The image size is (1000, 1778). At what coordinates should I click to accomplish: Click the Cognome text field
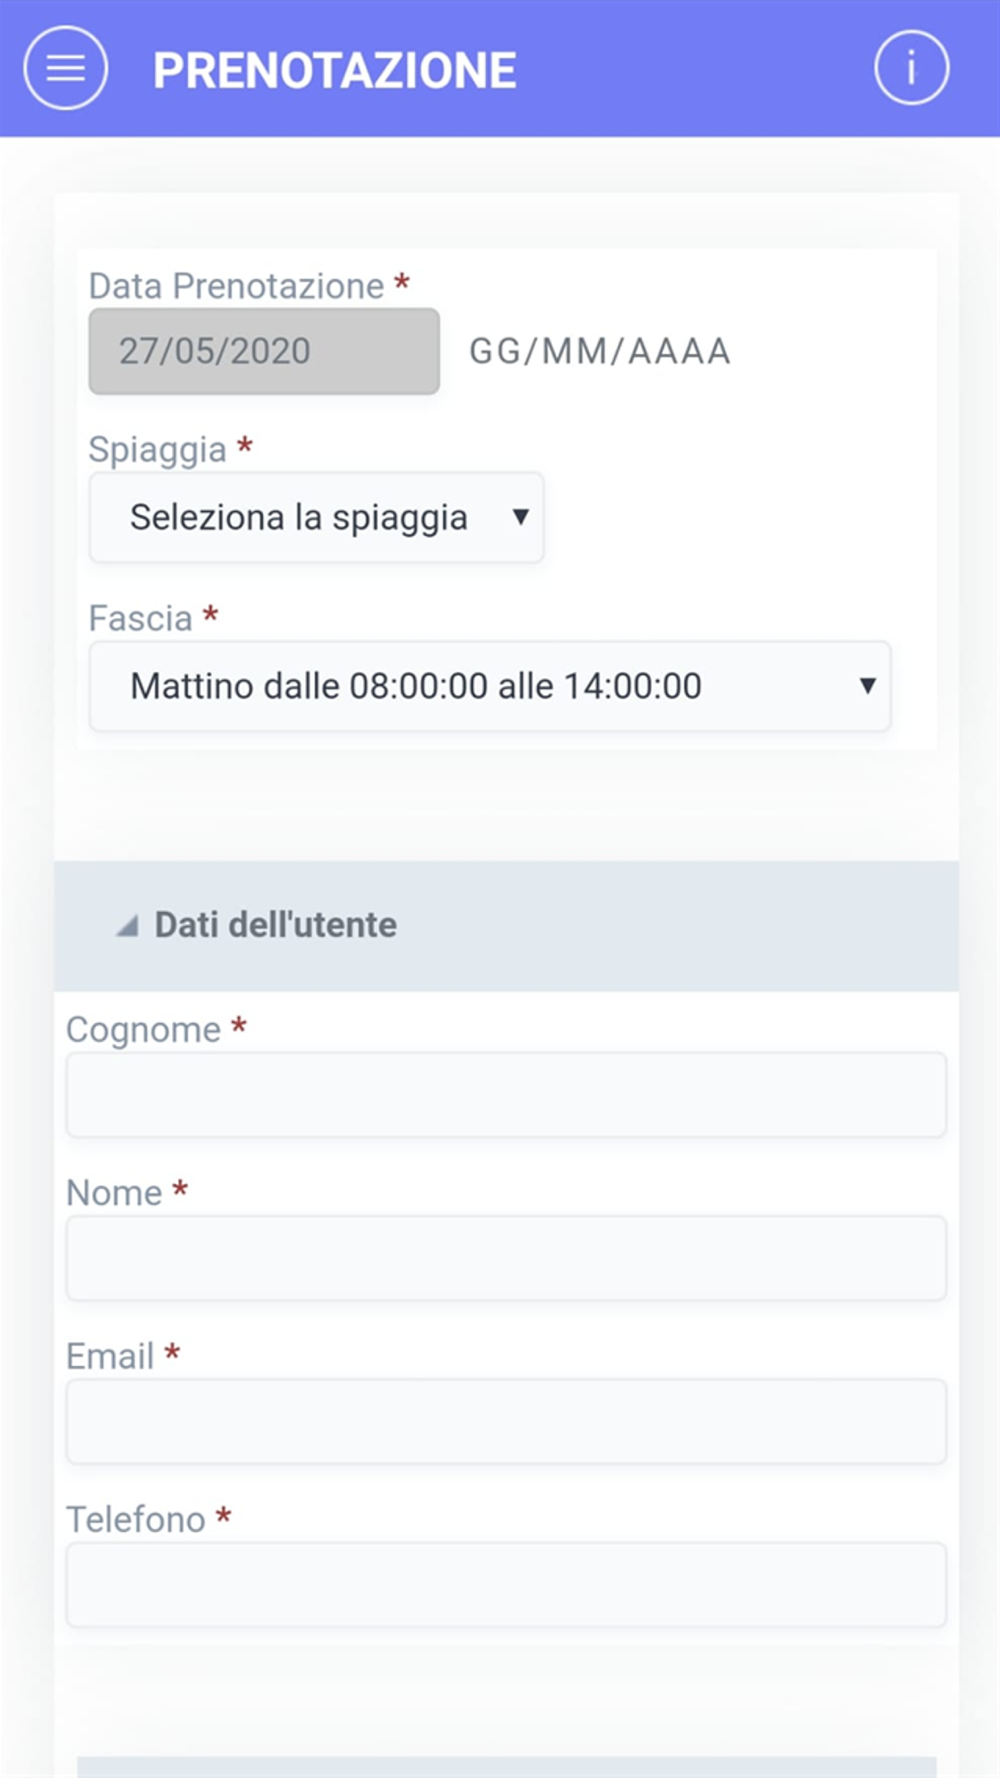tap(506, 1095)
